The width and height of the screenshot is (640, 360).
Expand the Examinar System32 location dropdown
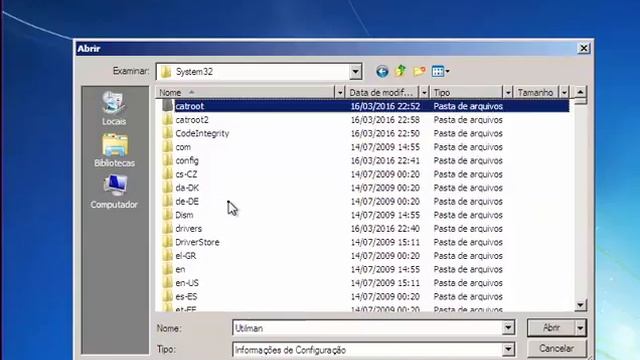click(x=356, y=72)
